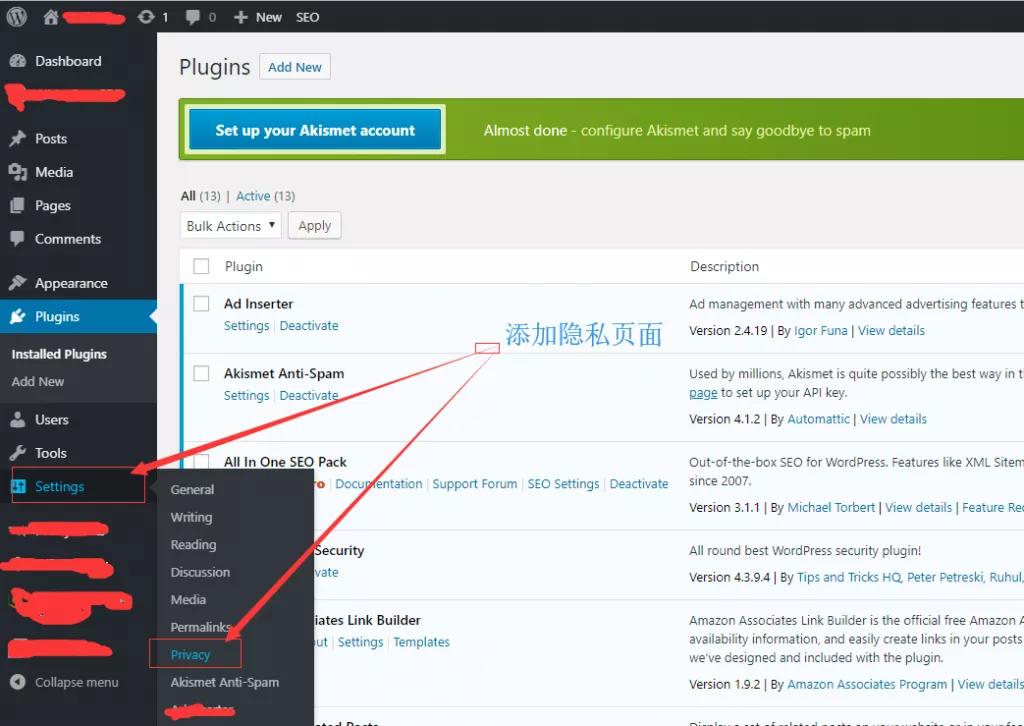Click Akismet sign-up page link
This screenshot has height=726, width=1024.
tap(703, 392)
